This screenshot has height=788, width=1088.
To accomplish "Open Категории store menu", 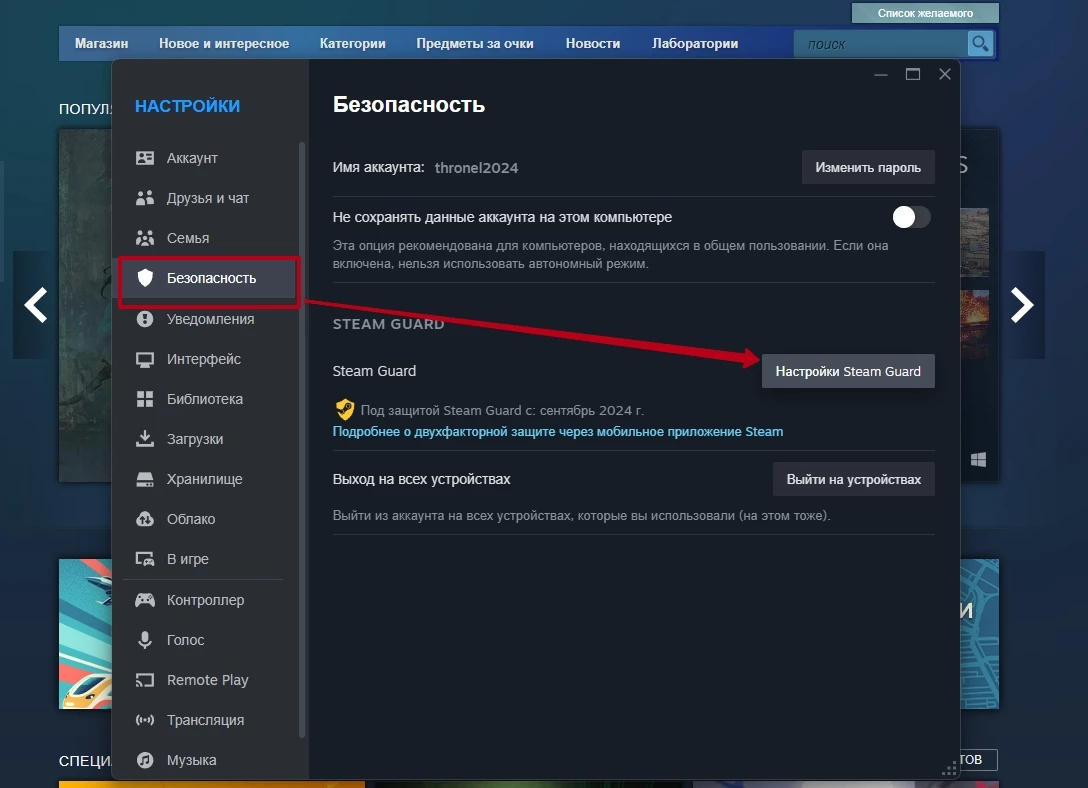I will pos(352,44).
